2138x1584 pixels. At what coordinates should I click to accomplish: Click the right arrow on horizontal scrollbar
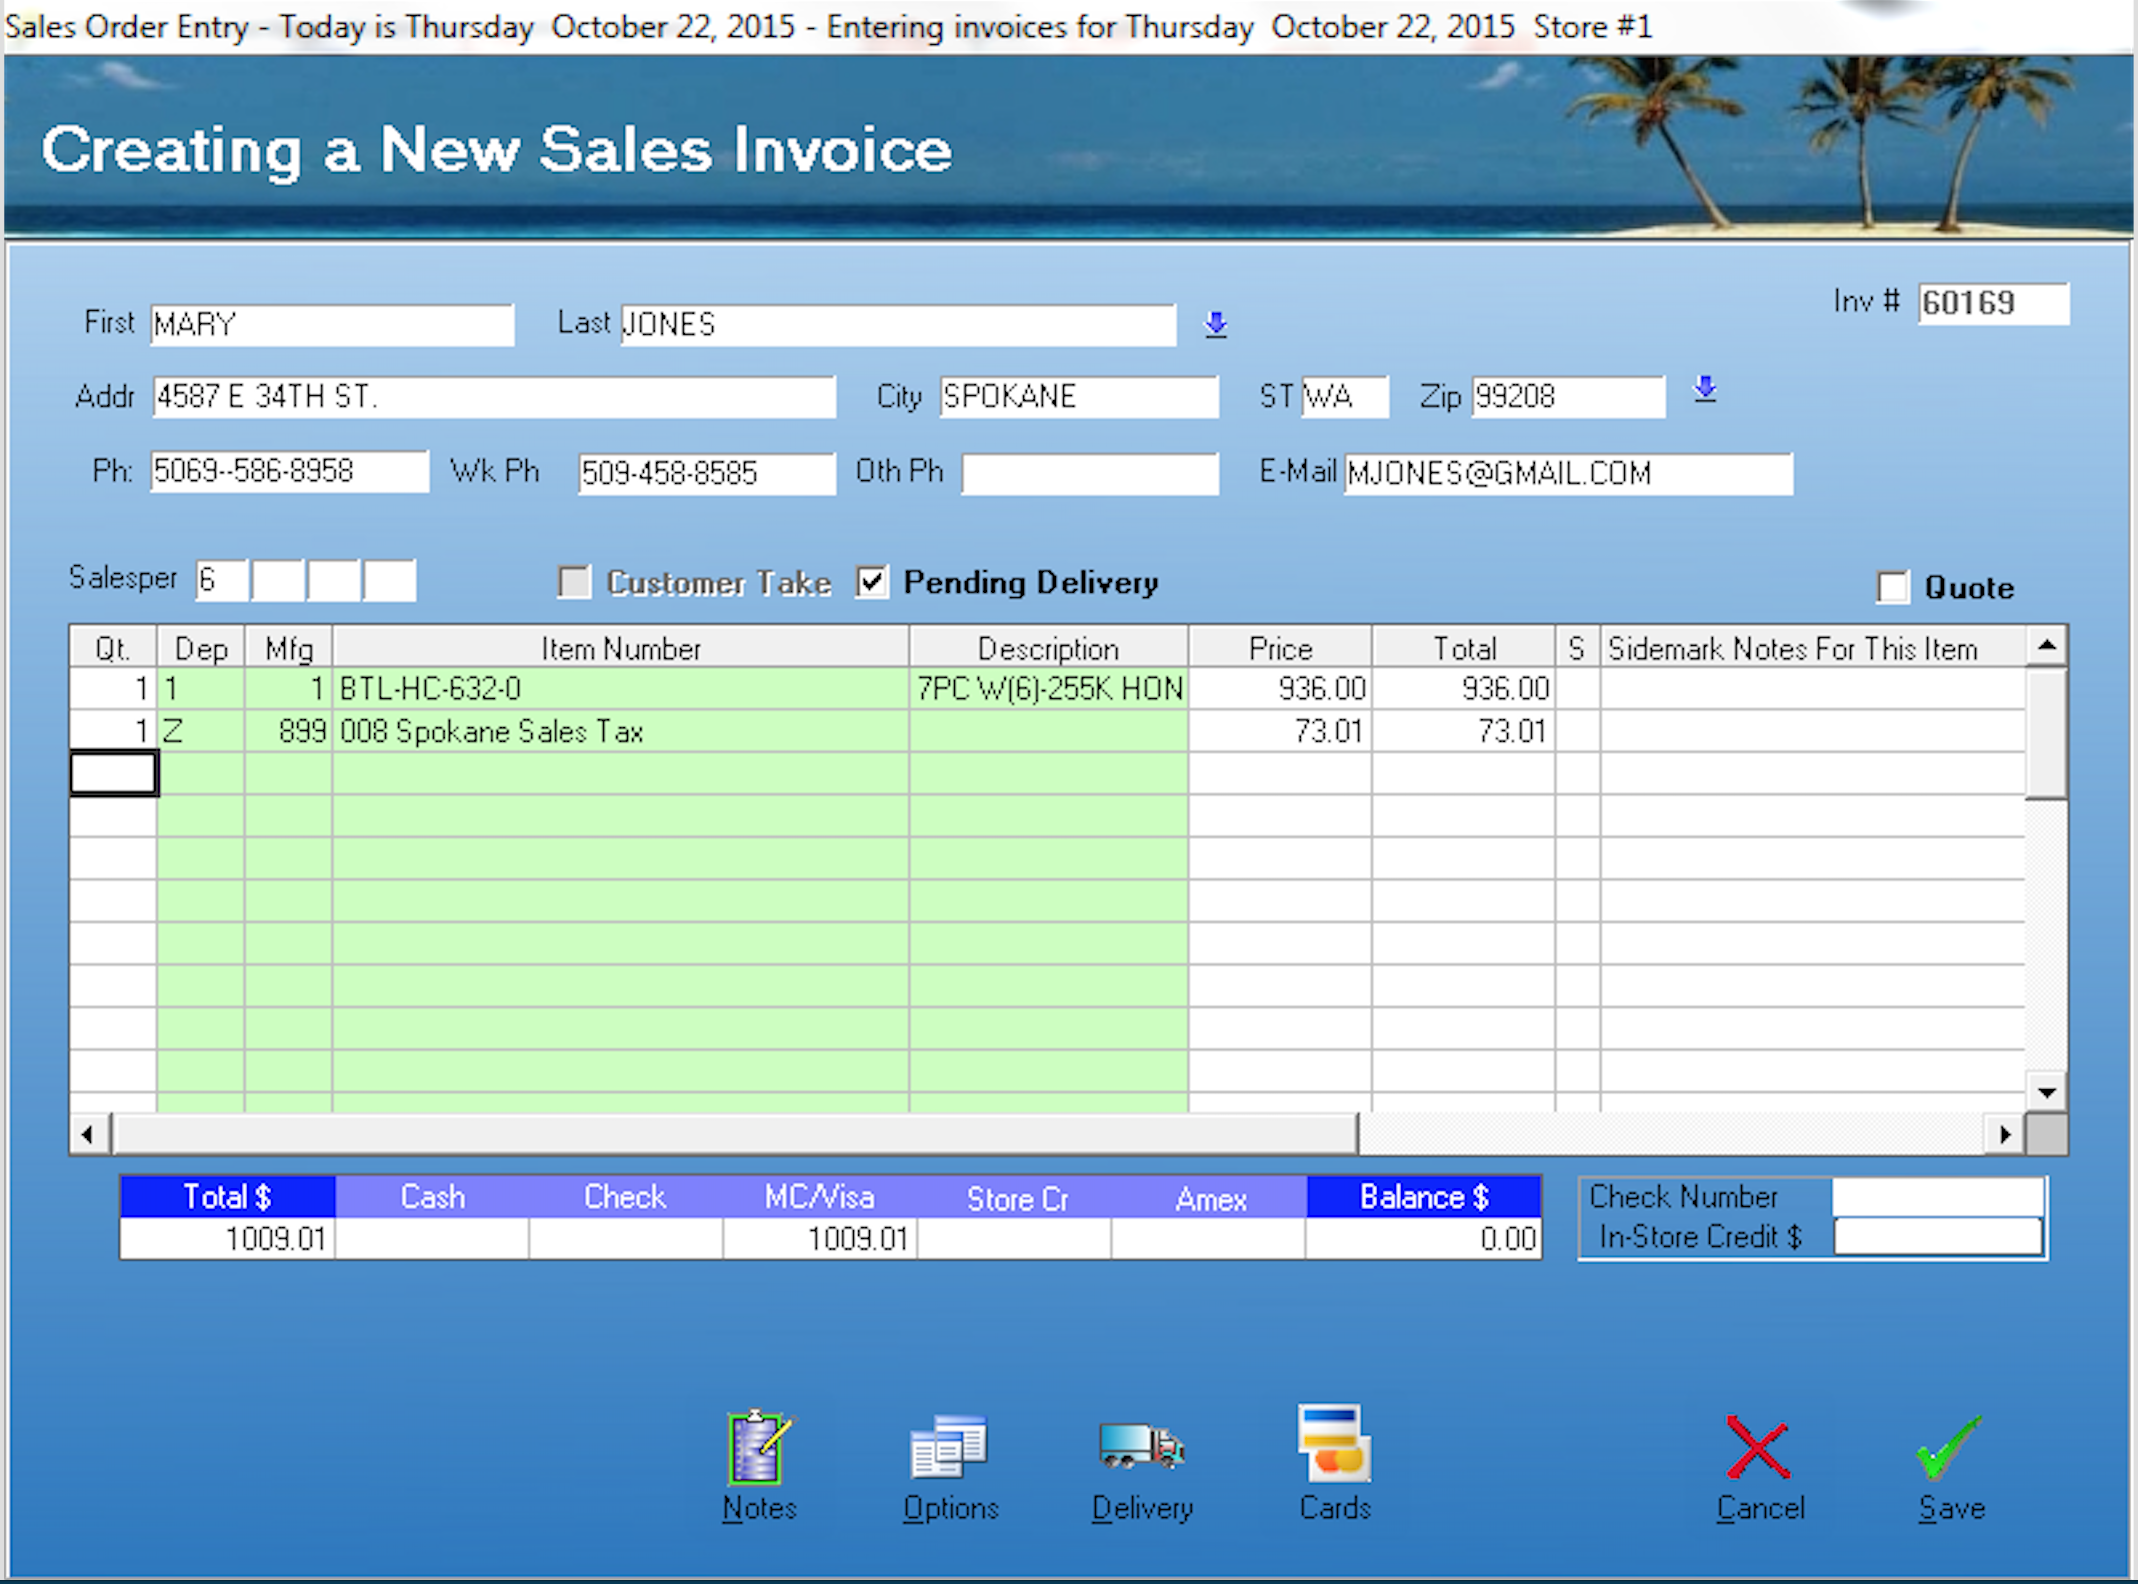coord(2005,1134)
